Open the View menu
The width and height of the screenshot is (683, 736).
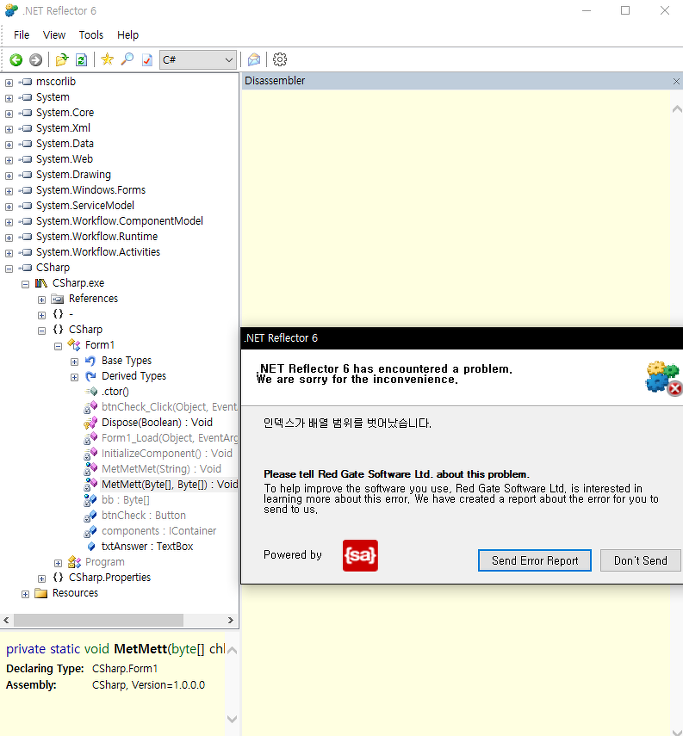[54, 35]
